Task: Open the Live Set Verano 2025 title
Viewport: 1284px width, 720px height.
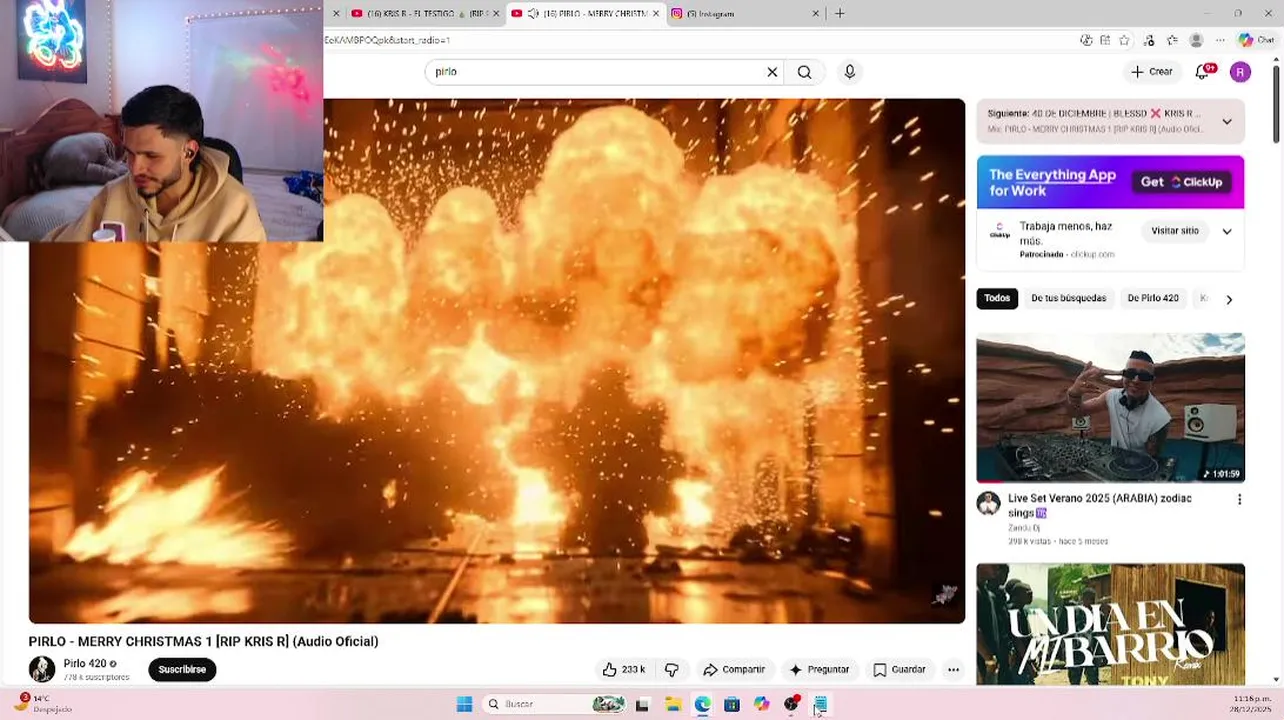Action: [1100, 505]
